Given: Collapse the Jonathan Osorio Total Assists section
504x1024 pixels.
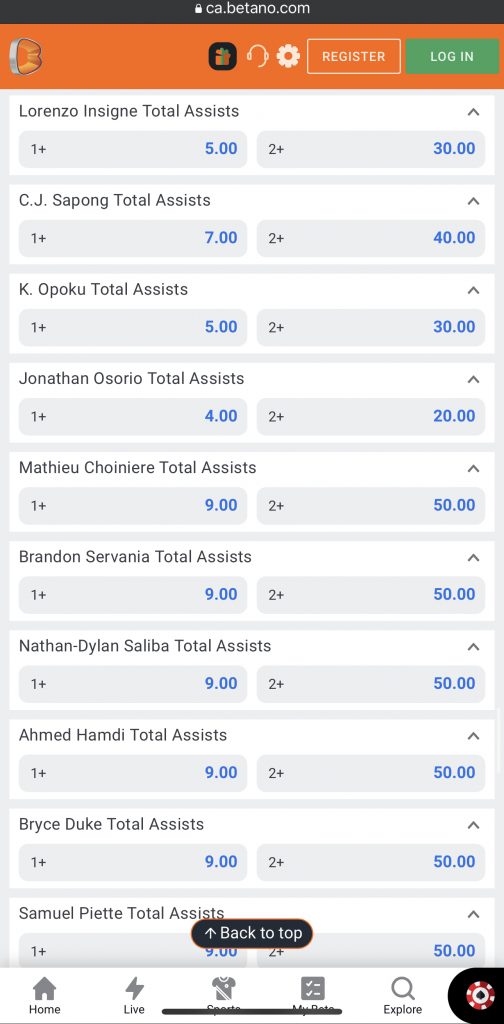Looking at the screenshot, I should [x=473, y=379].
